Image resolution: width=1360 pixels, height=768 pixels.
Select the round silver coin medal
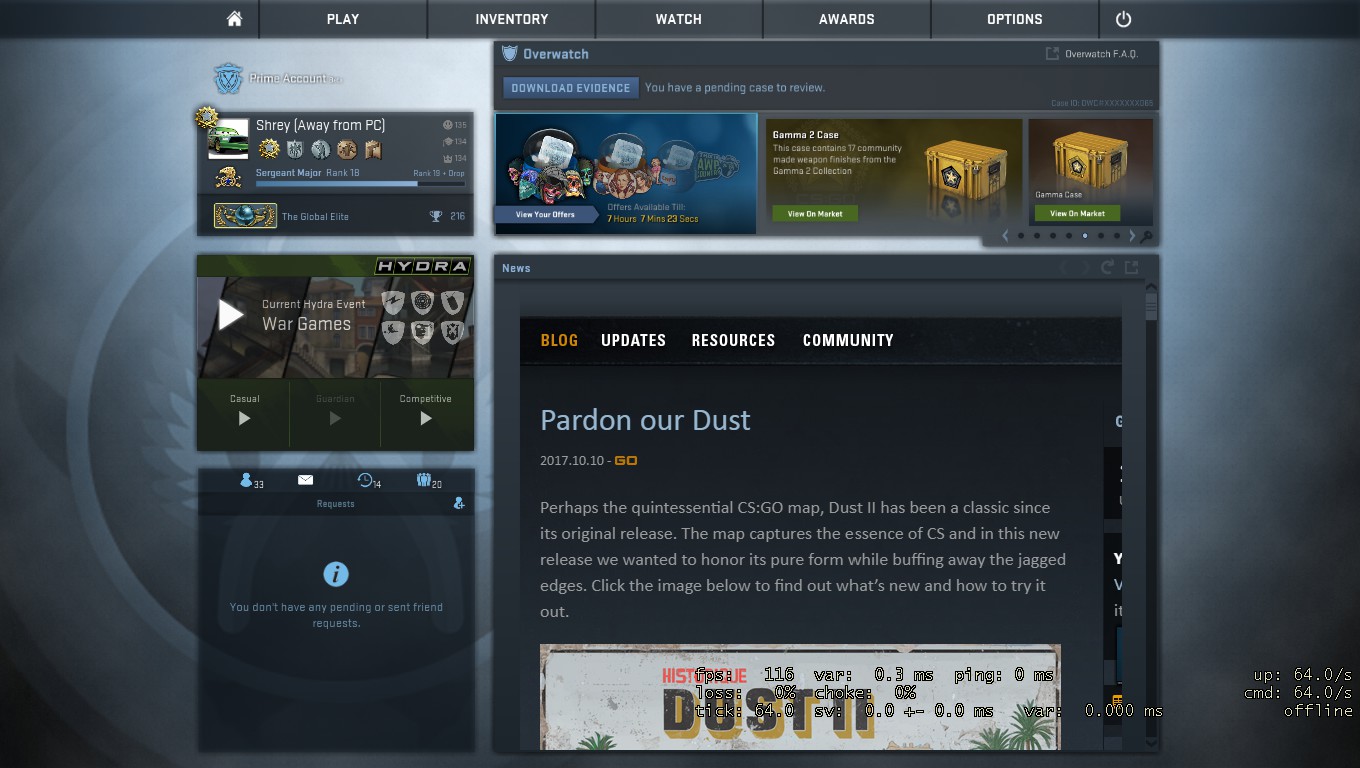click(321, 150)
